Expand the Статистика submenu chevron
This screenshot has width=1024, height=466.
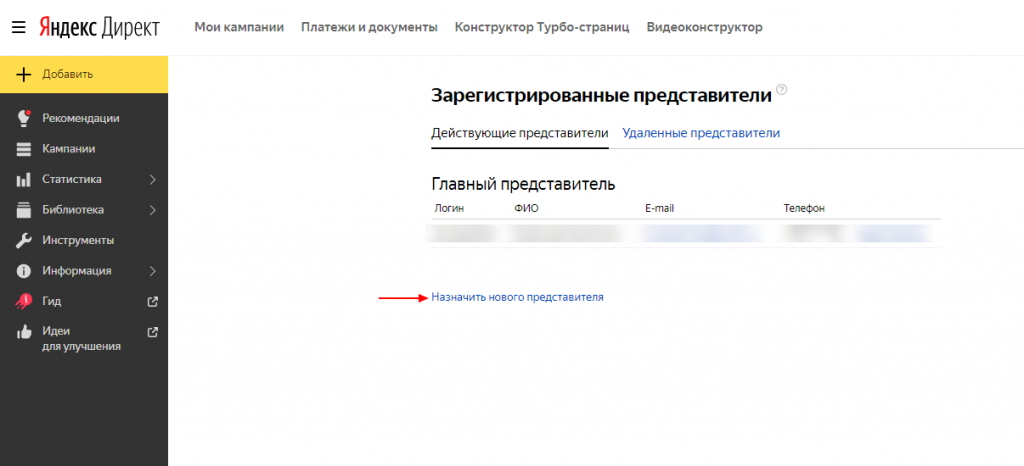pos(153,179)
